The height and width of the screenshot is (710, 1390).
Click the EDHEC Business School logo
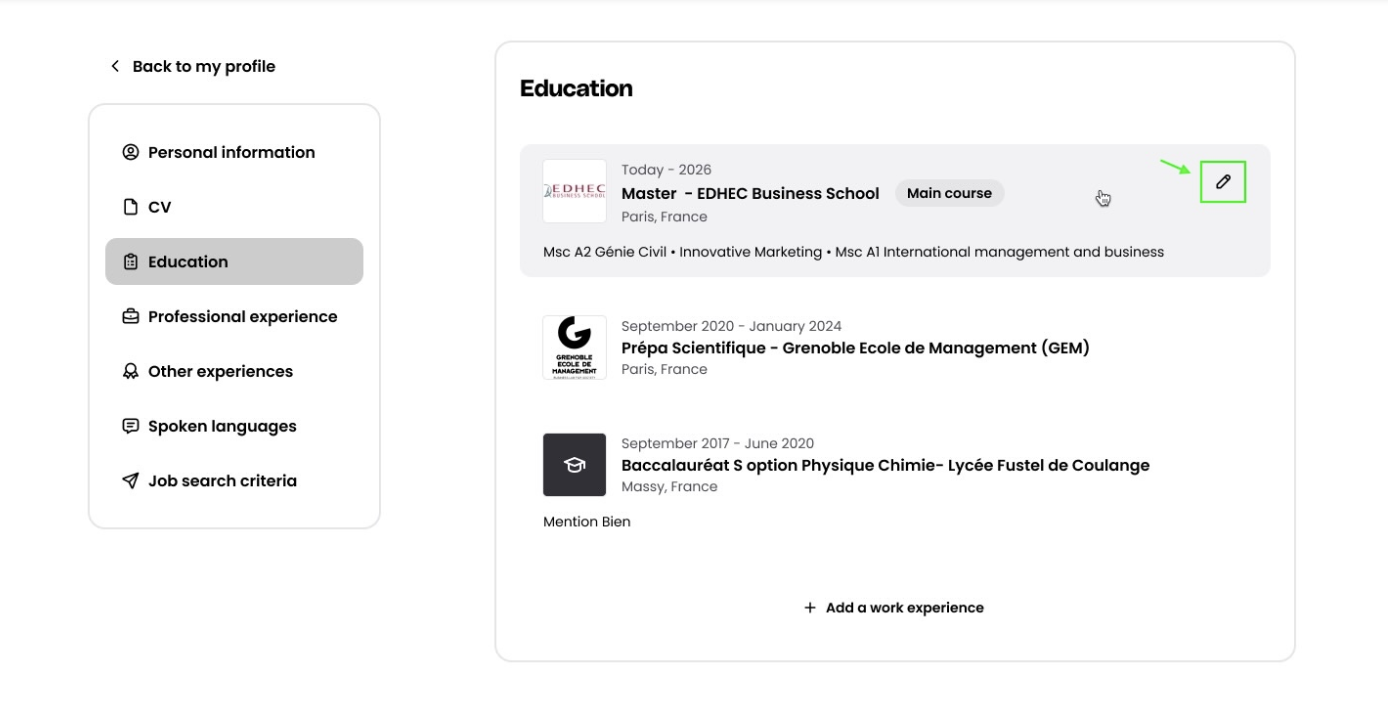pos(574,191)
